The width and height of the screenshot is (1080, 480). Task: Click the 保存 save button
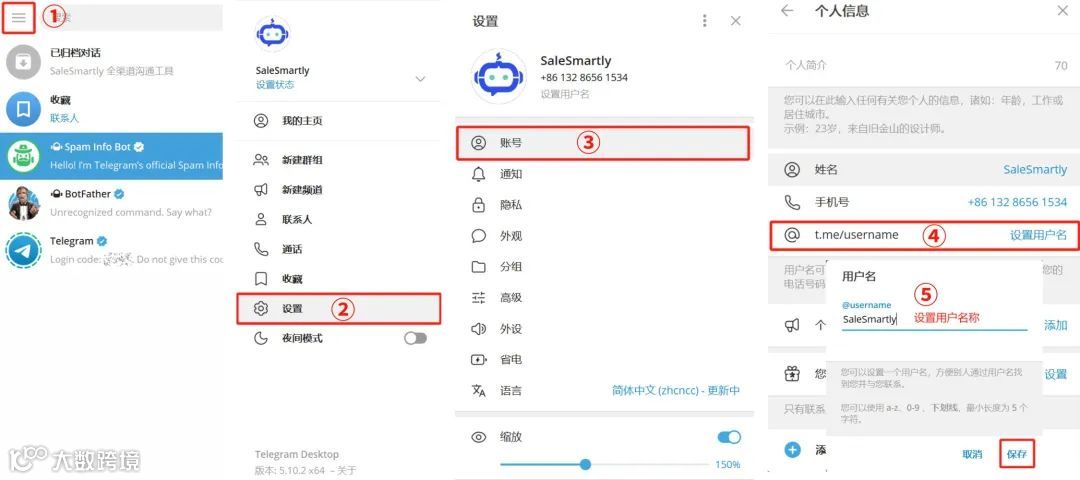click(x=1017, y=454)
